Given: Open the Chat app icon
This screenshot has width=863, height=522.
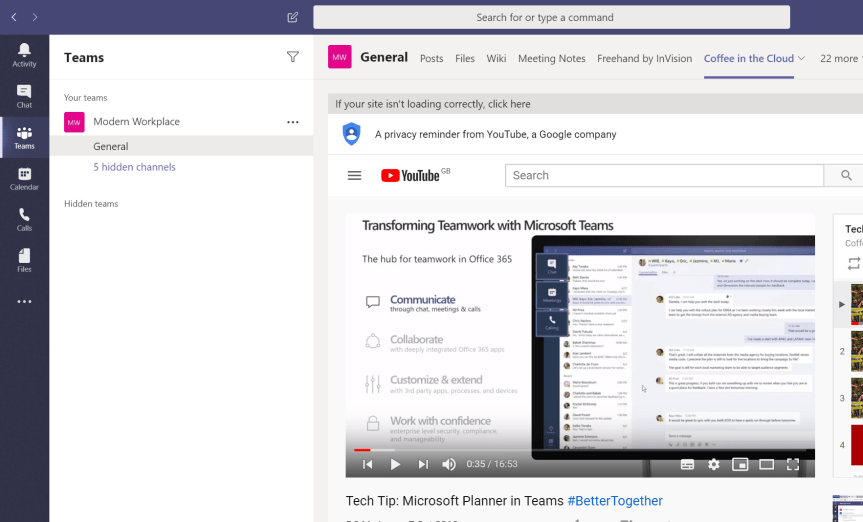Looking at the screenshot, I should click(24, 96).
